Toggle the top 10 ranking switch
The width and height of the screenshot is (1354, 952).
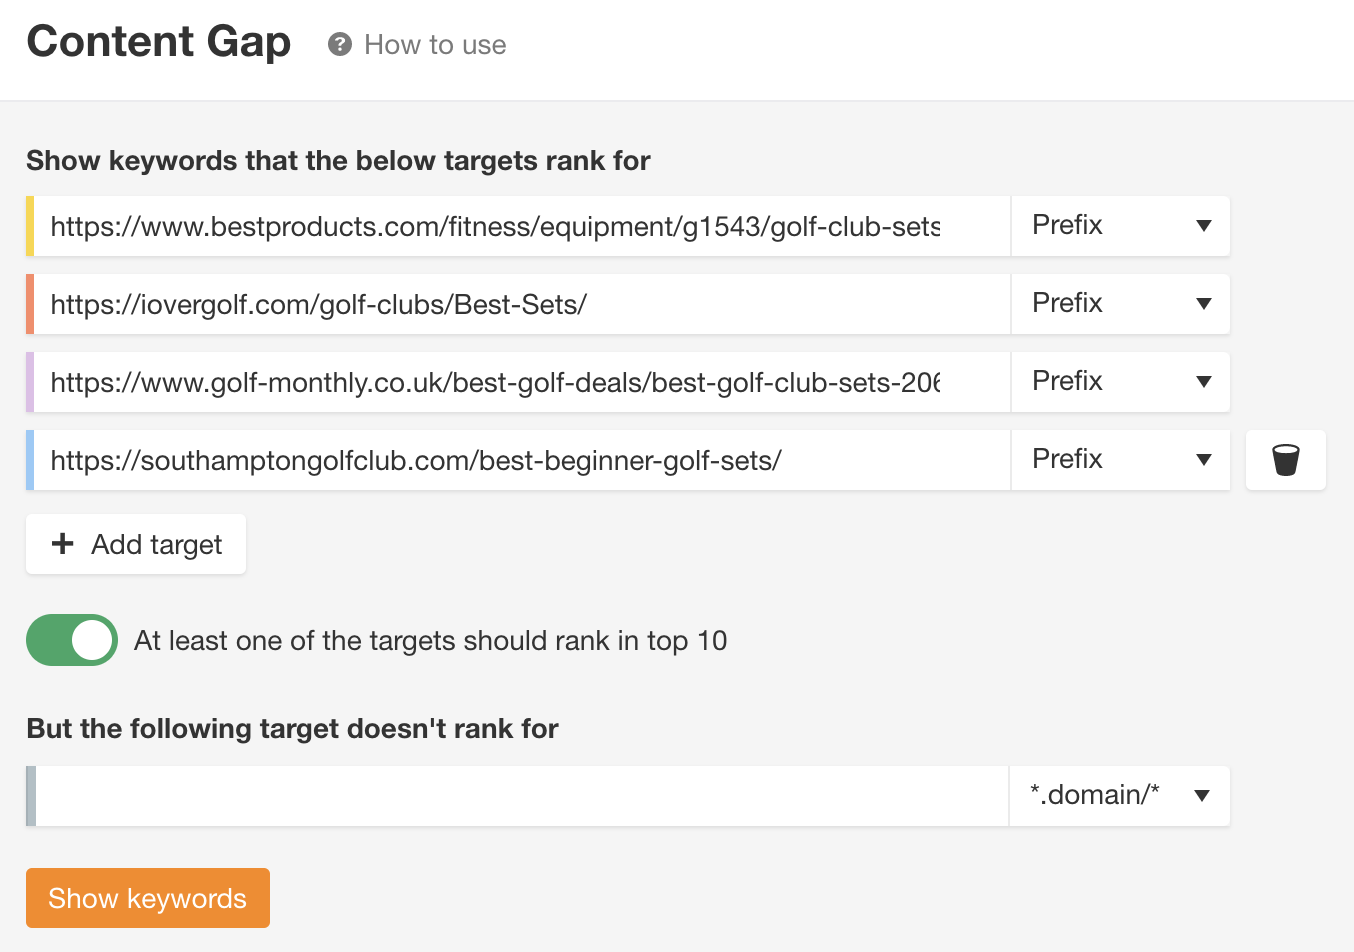click(72, 640)
